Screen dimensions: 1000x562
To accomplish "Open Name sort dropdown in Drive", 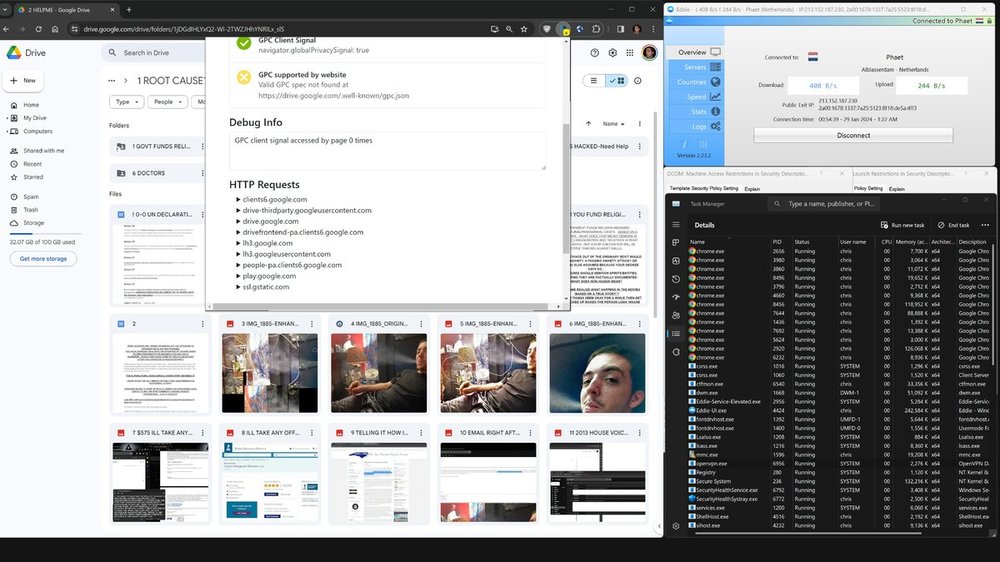I will click(x=614, y=124).
